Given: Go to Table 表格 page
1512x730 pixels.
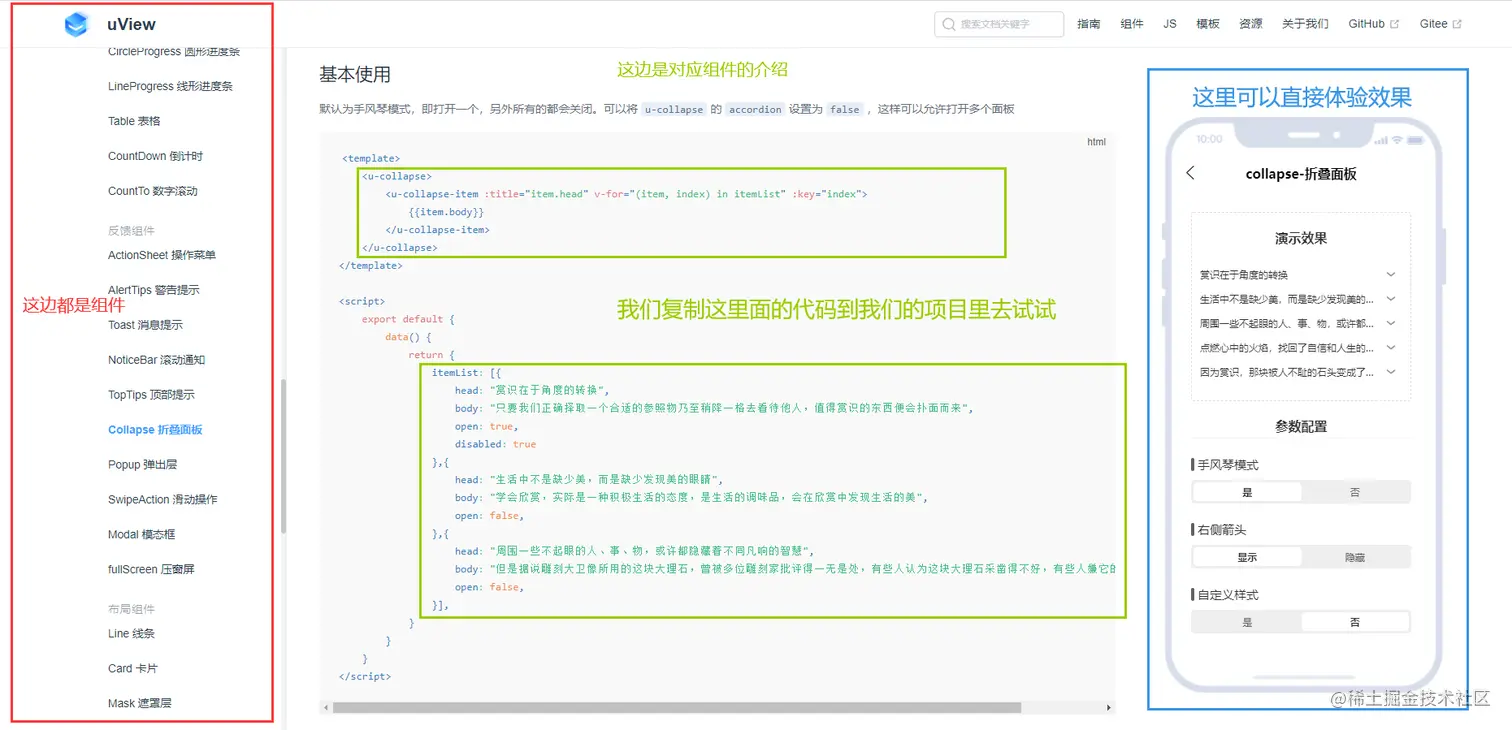Looking at the screenshot, I should pyautogui.click(x=134, y=121).
